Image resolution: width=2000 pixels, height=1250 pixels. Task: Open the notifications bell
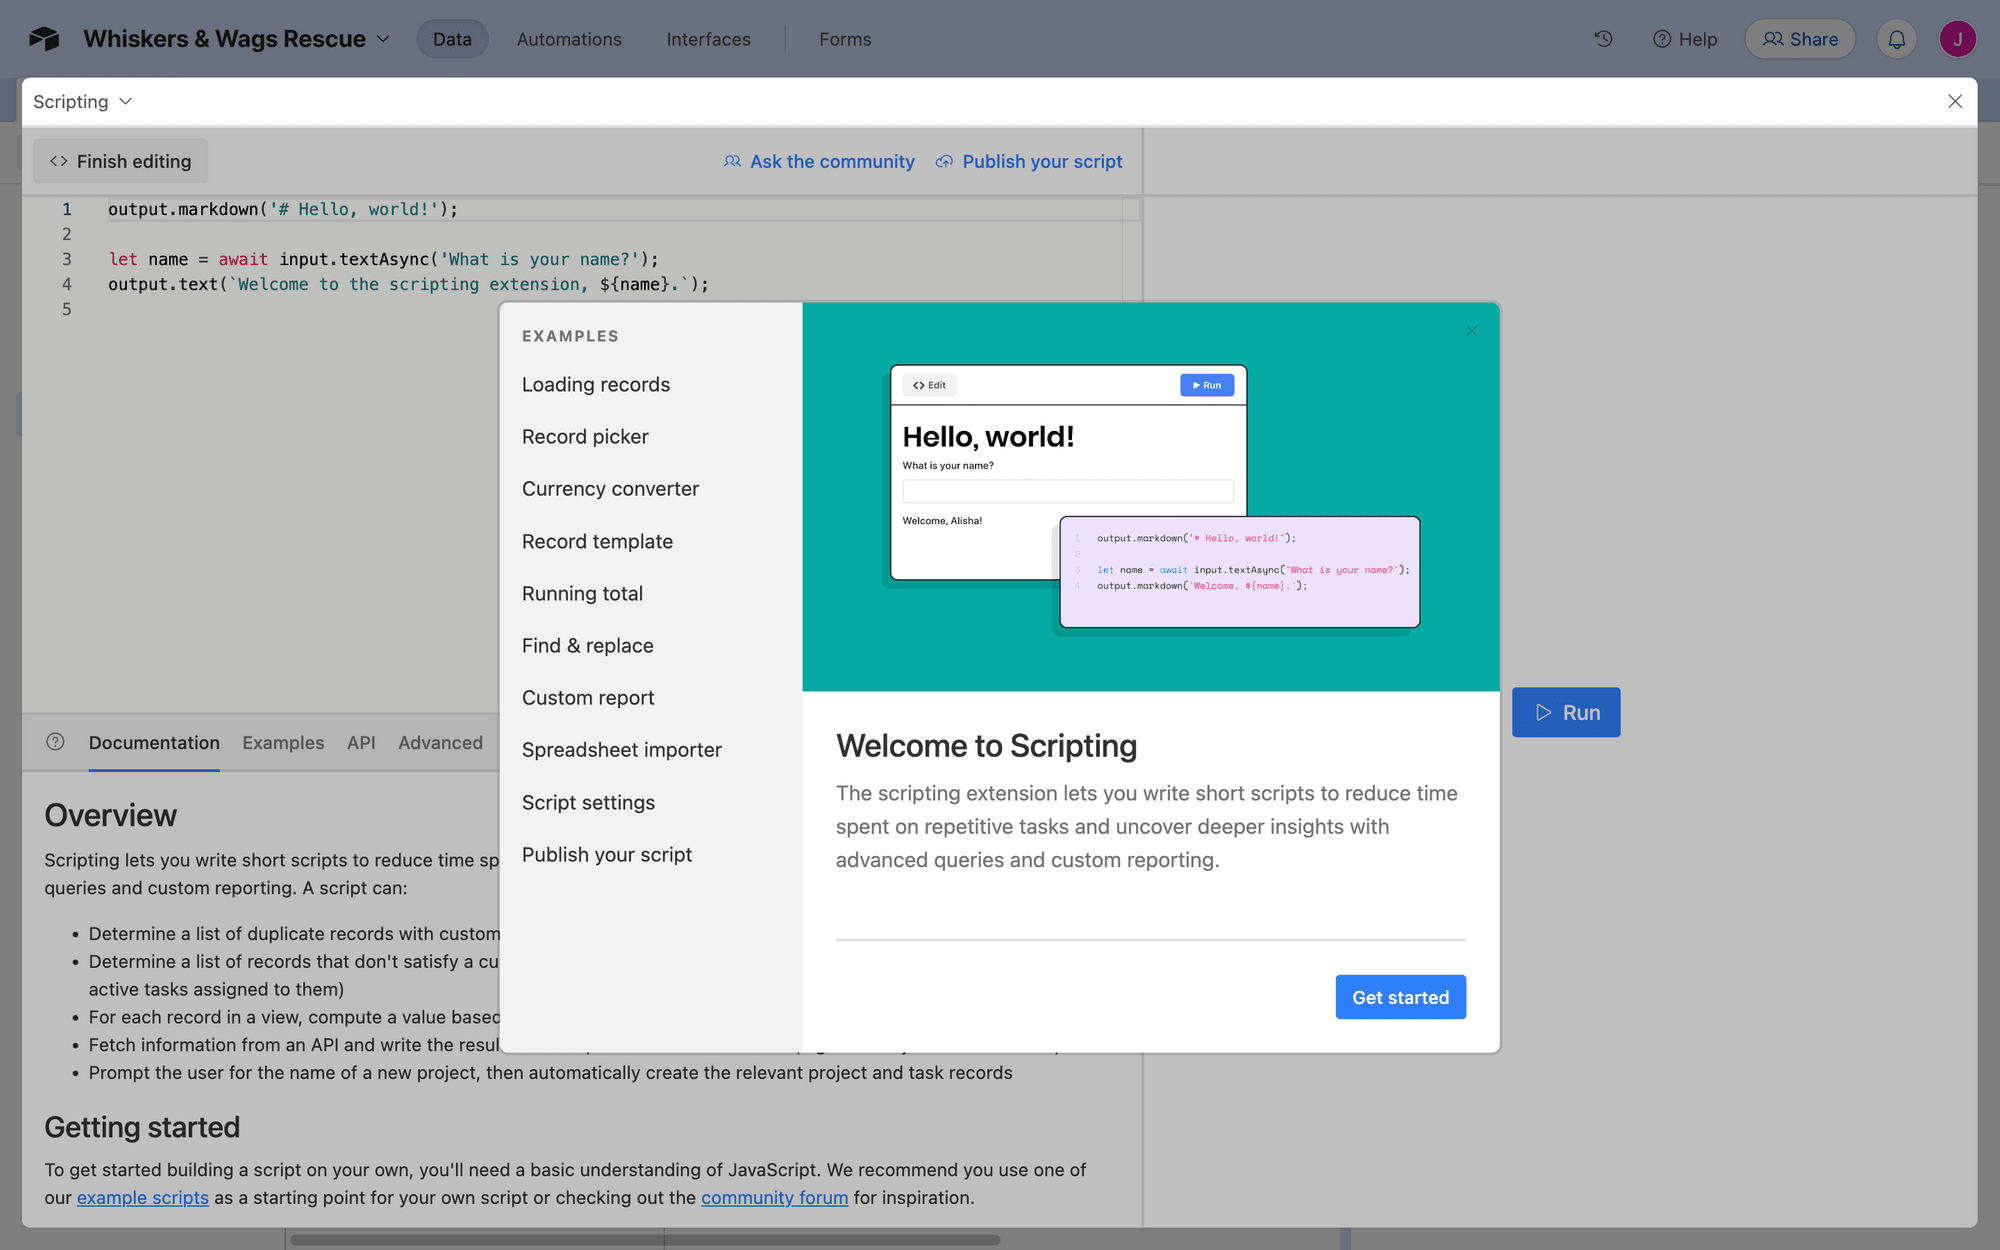click(x=1896, y=39)
